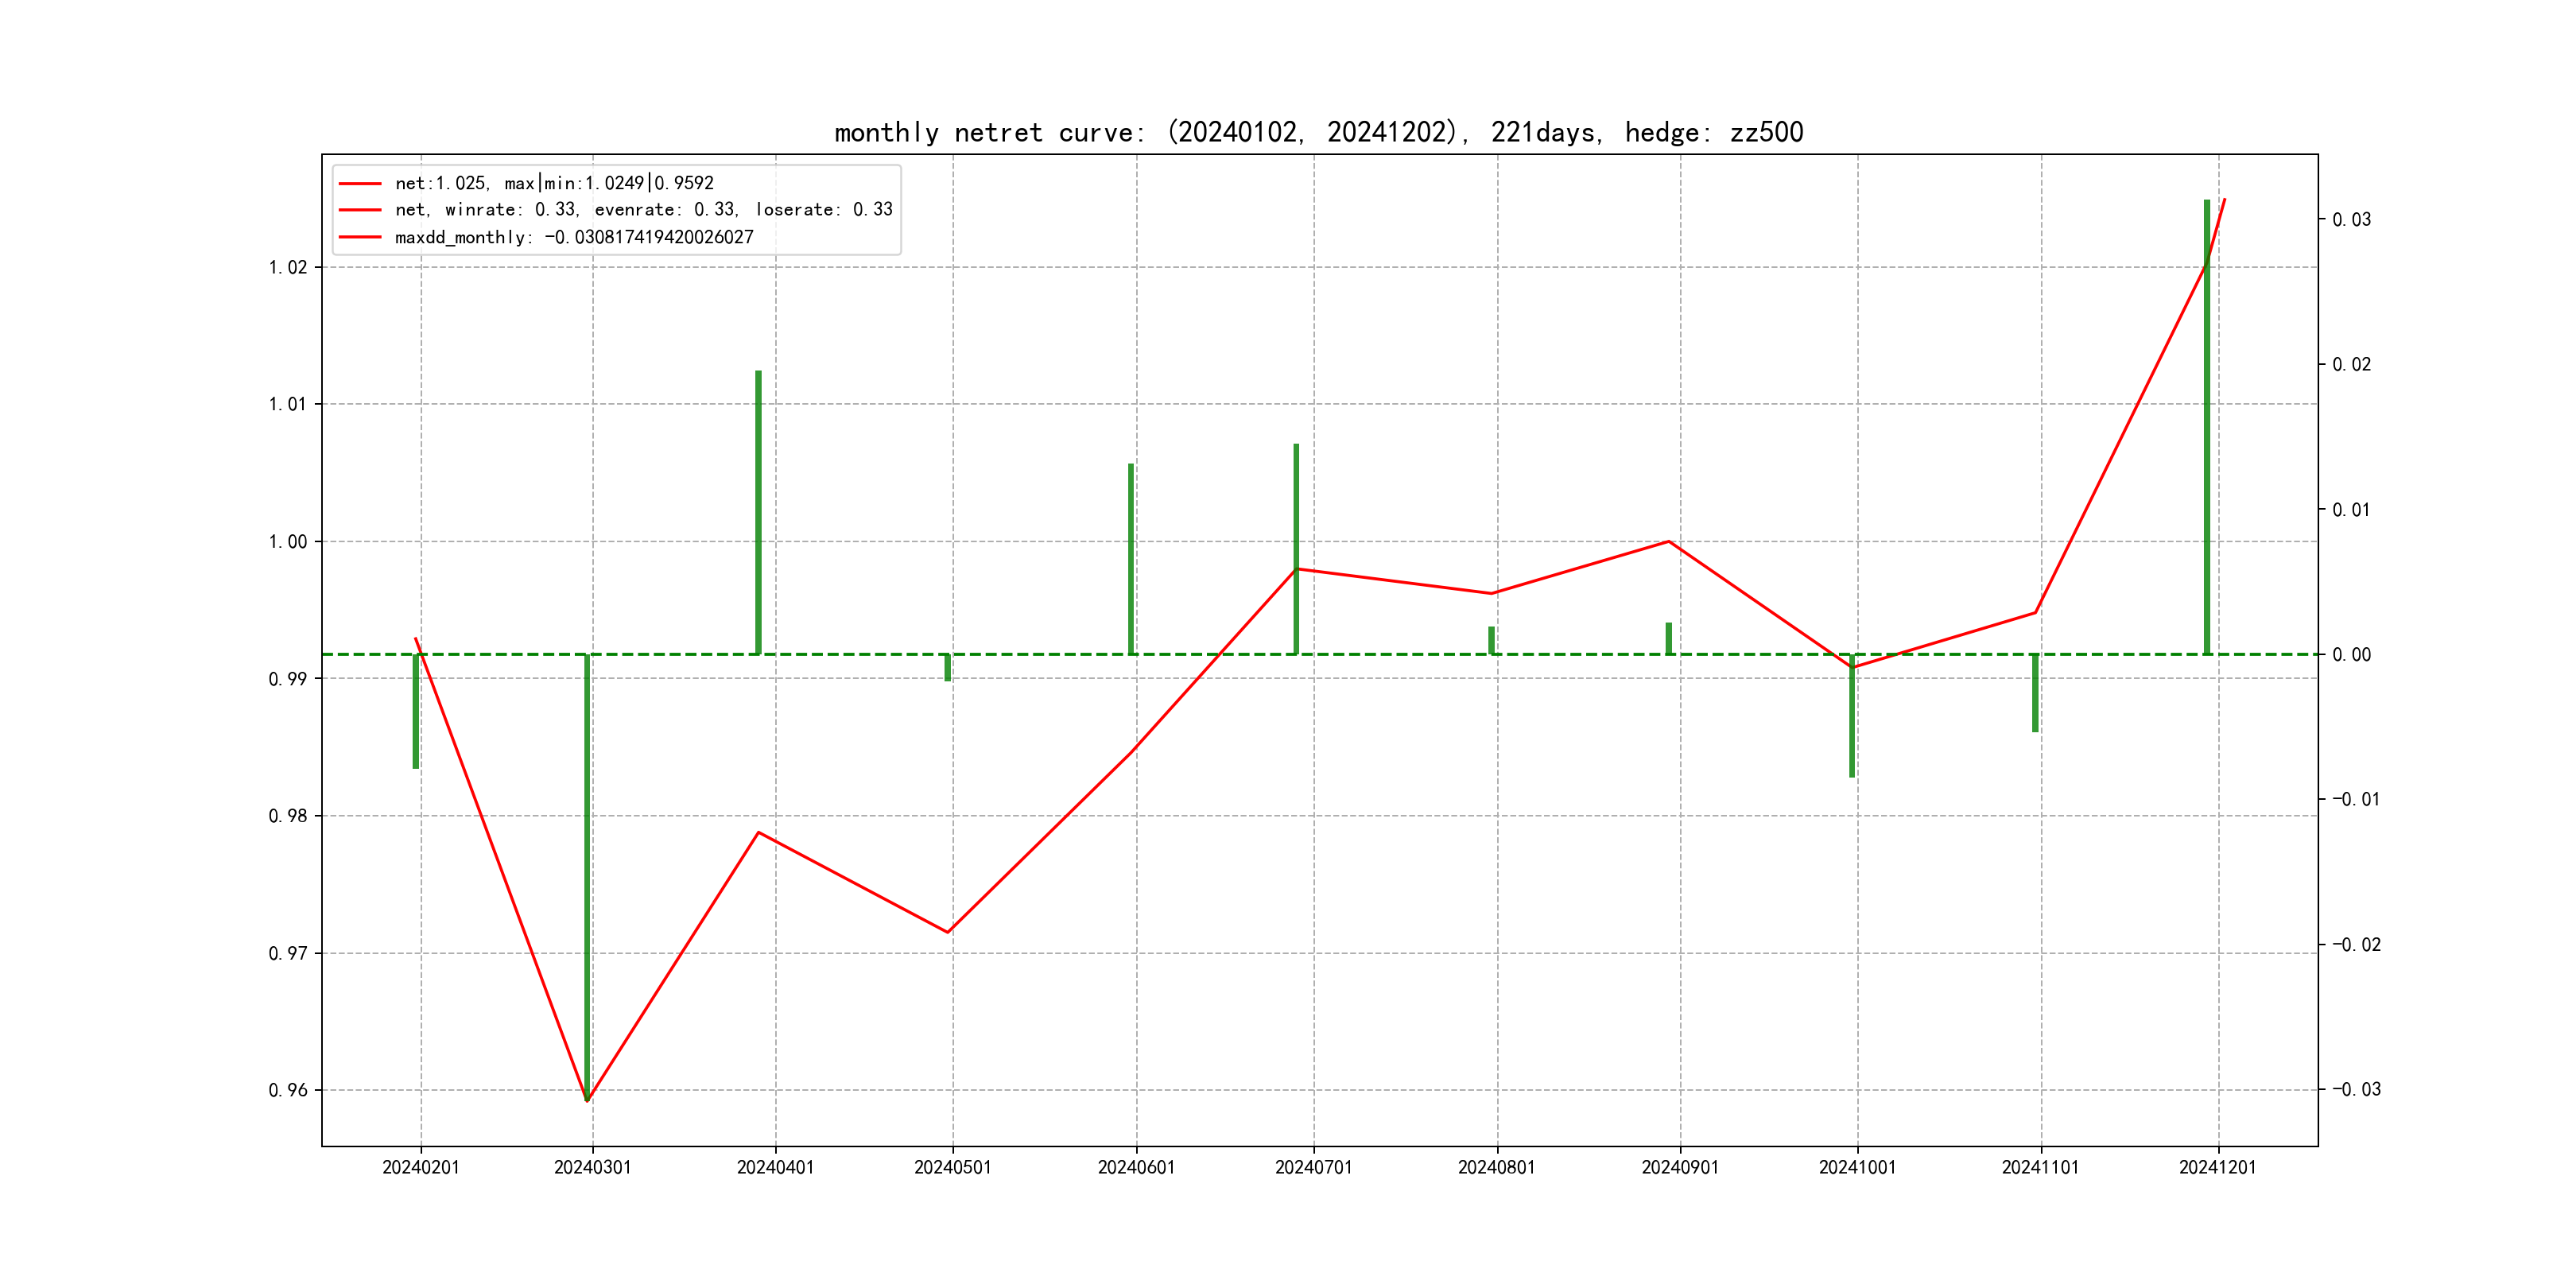Screen dimensions: 2576x1288
Task: Click the 20240401 x-axis label
Action: 775,1167
